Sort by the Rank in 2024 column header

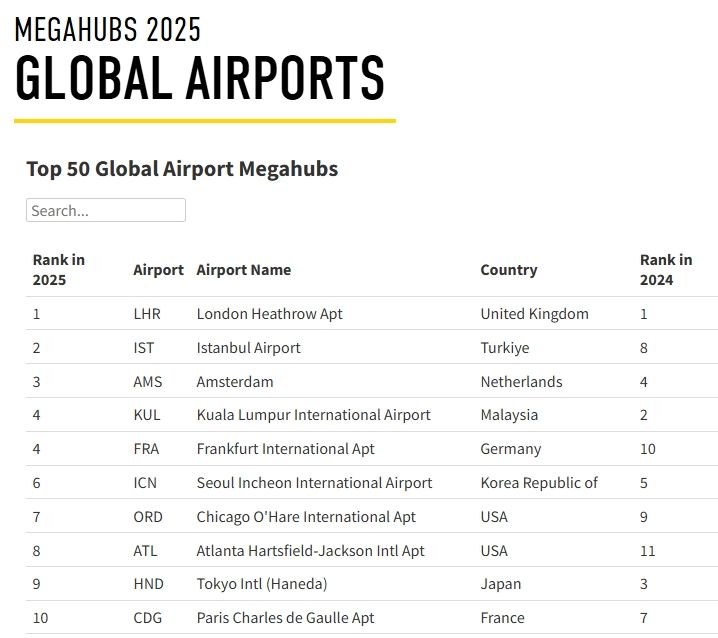click(x=665, y=270)
